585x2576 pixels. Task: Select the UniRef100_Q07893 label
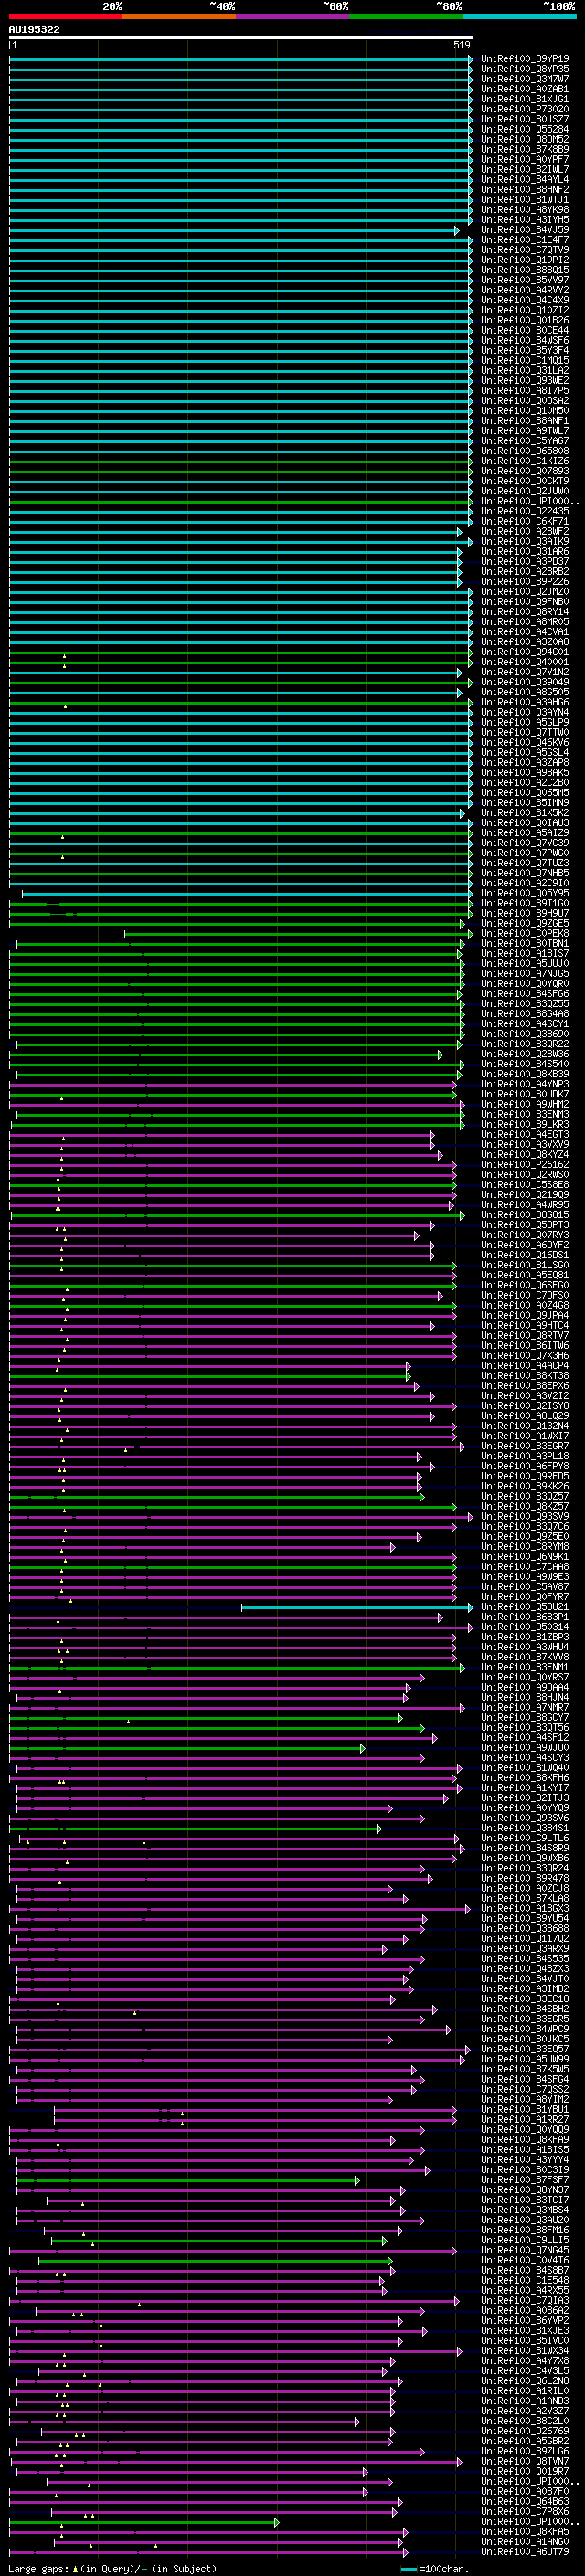click(x=525, y=471)
